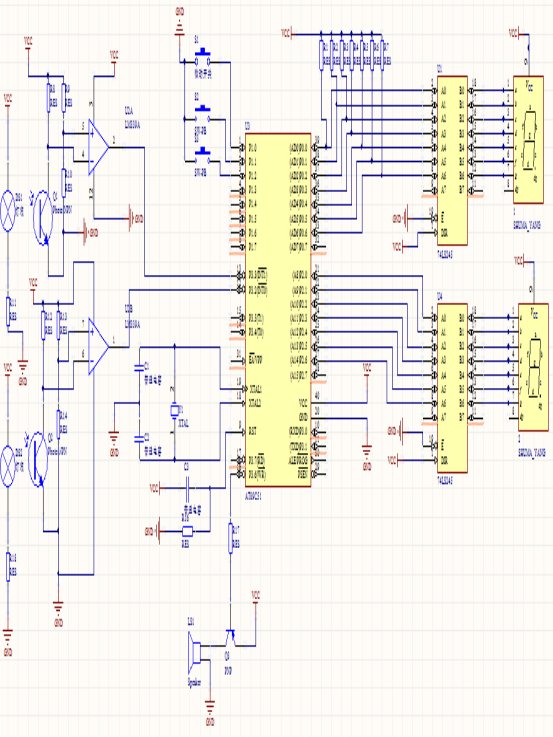Click the upper seven-segment display component
This screenshot has width=553, height=737.
(528, 140)
